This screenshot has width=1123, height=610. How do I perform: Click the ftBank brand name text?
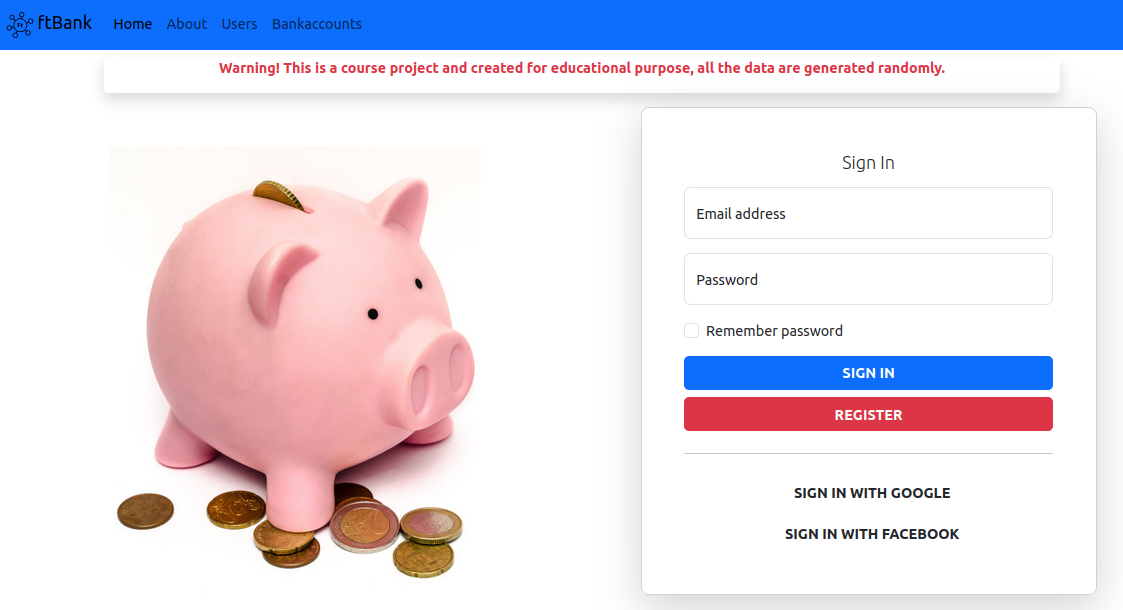(64, 23)
